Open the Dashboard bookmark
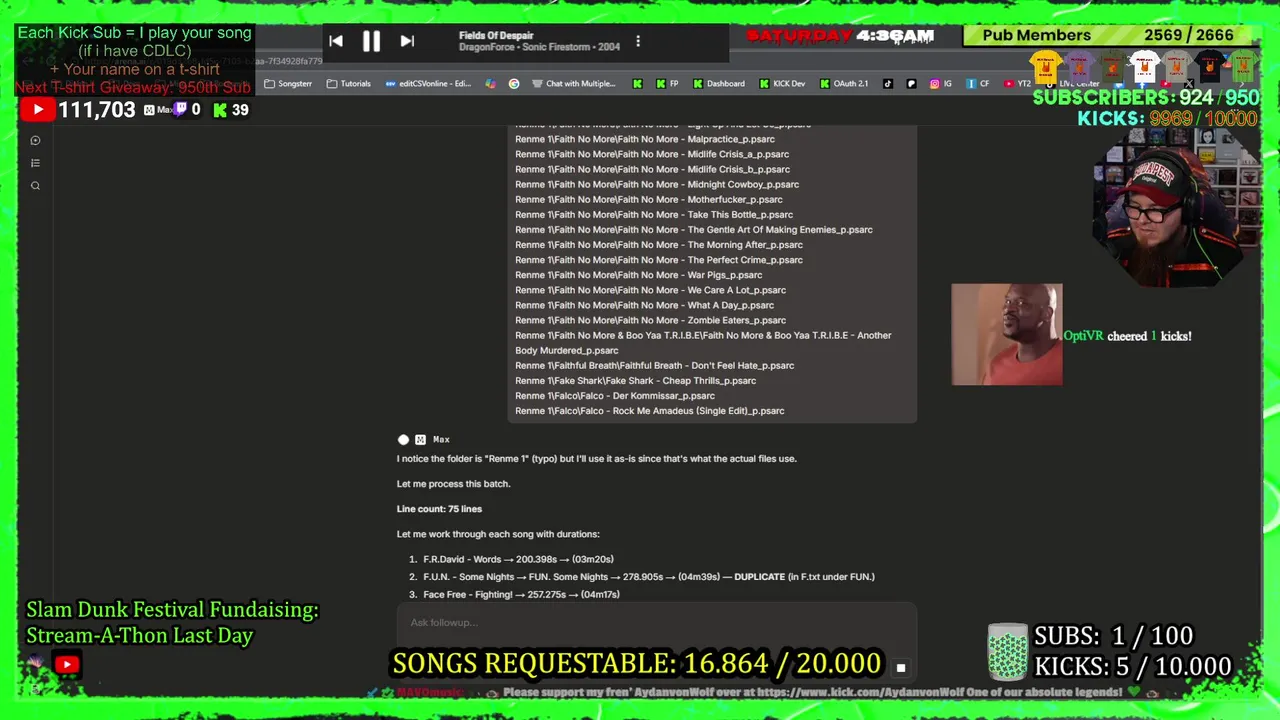 click(718, 84)
